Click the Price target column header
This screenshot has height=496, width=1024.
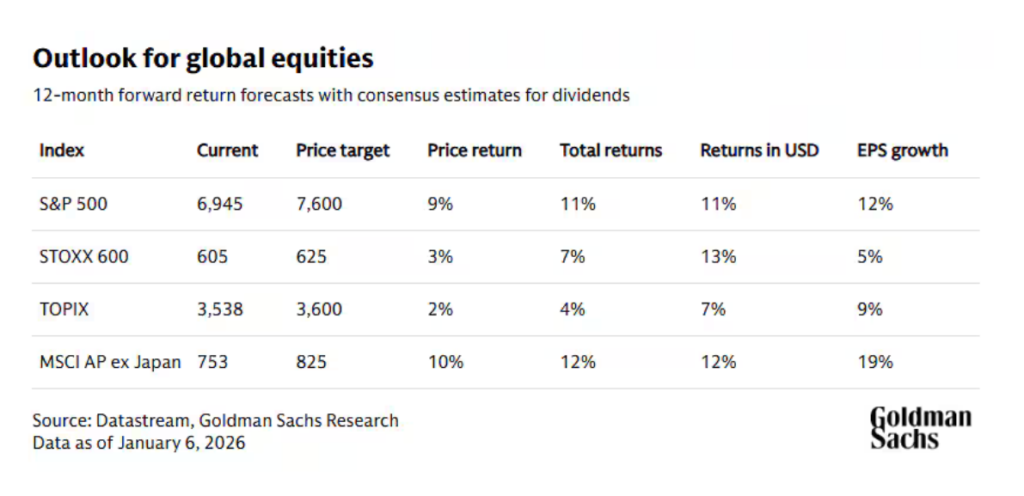tap(343, 151)
